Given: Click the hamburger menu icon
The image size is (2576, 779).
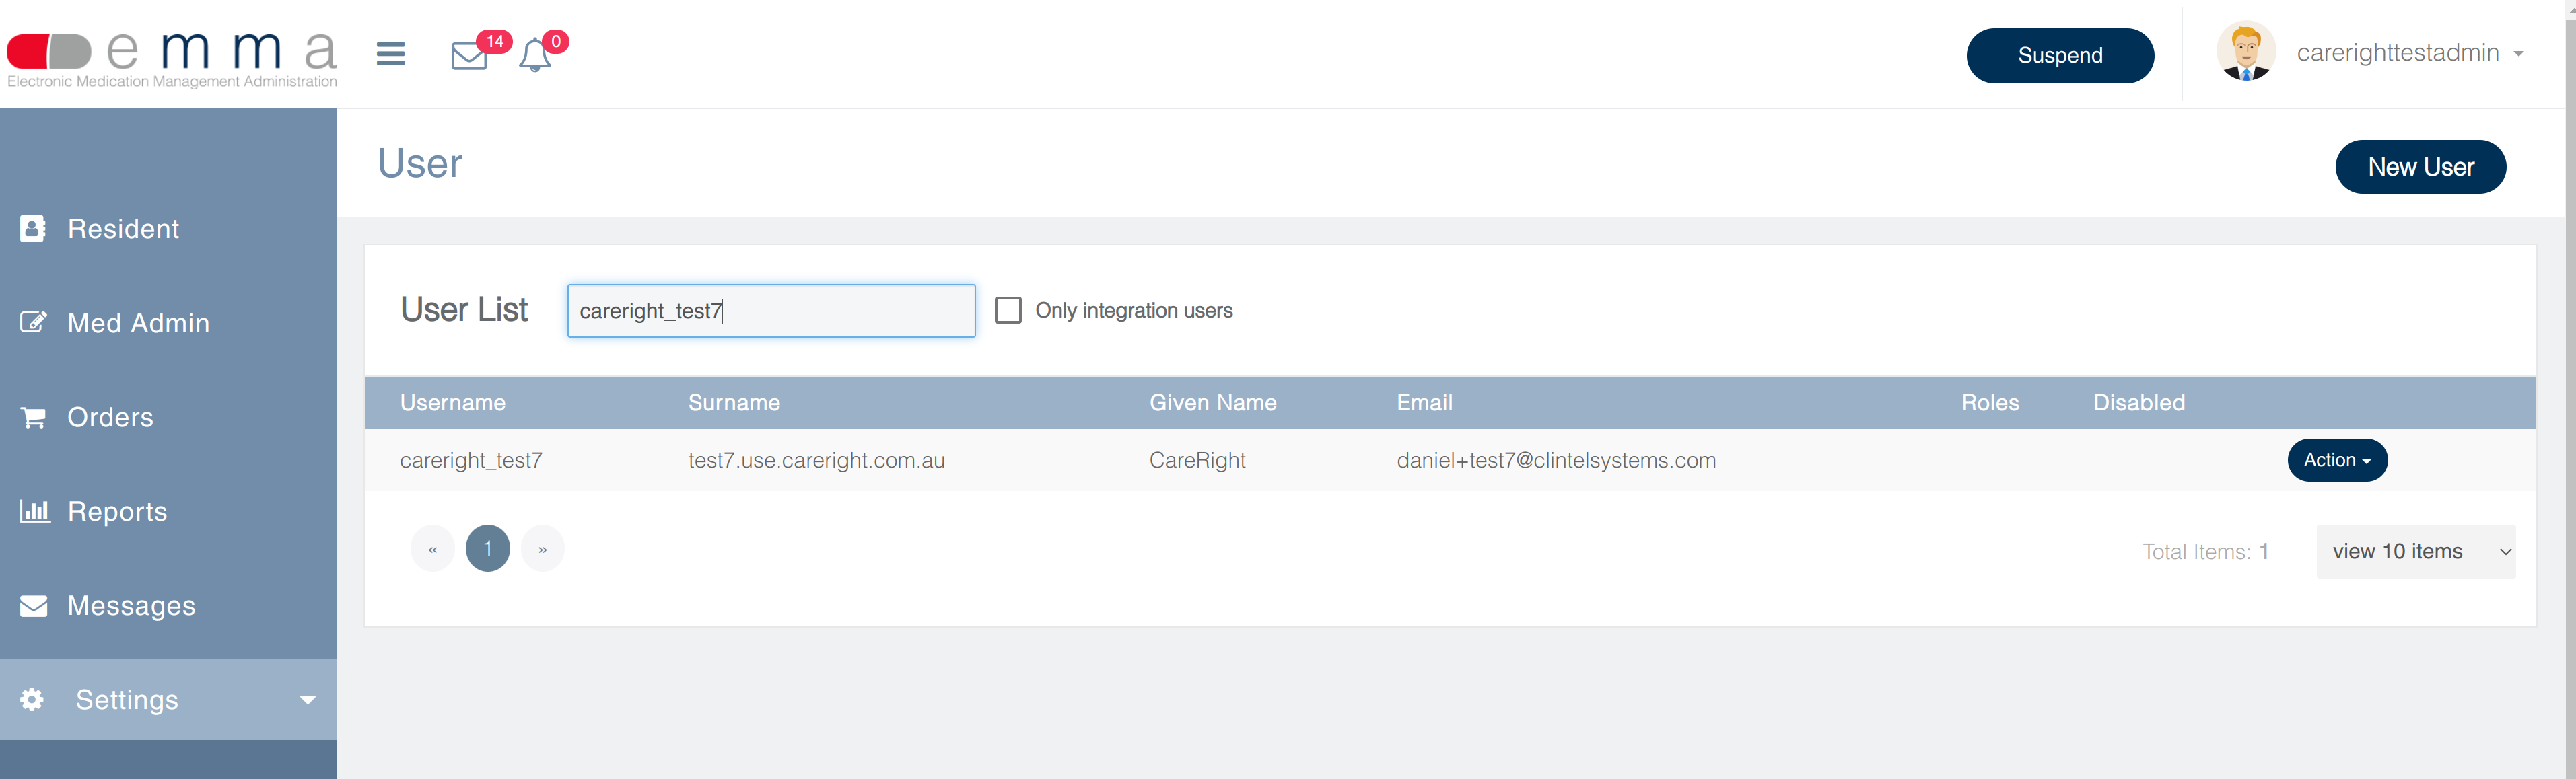Looking at the screenshot, I should (390, 54).
